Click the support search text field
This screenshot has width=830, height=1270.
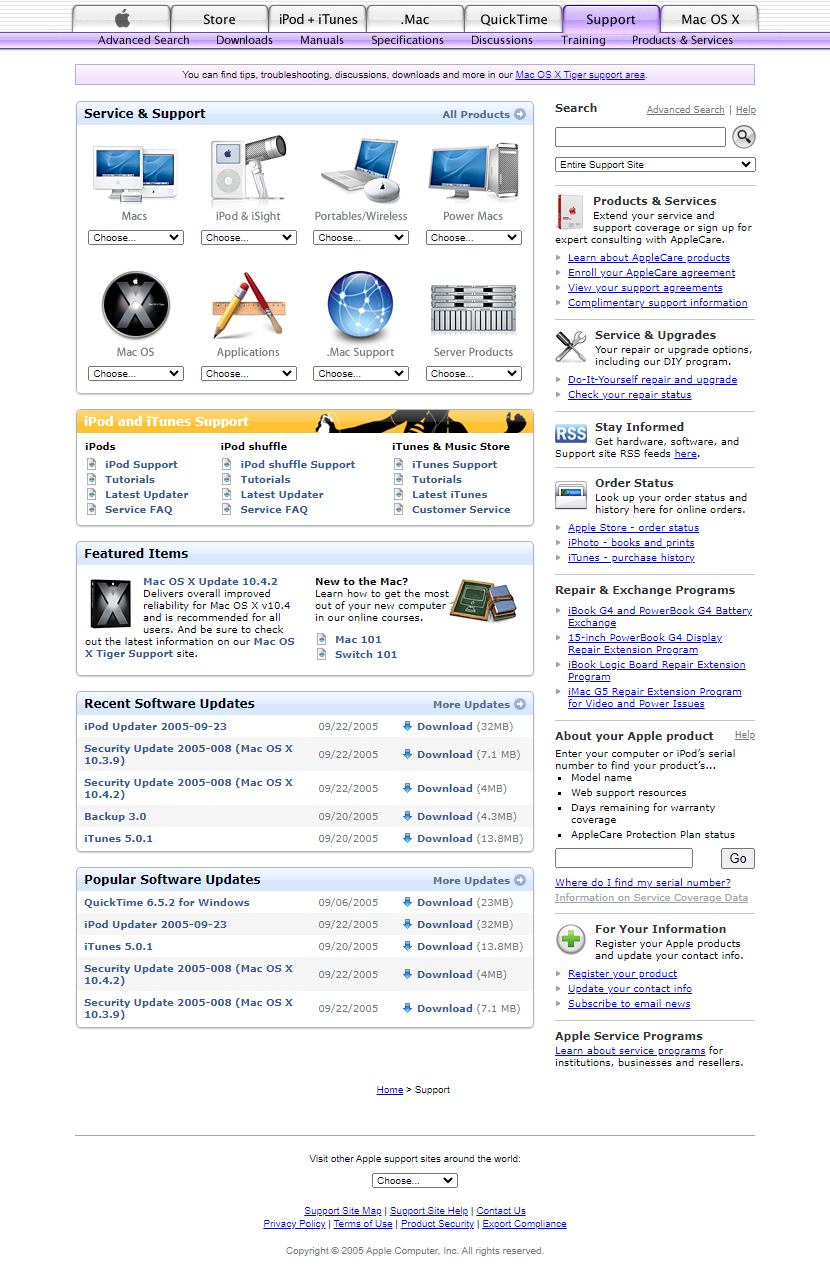pos(640,137)
